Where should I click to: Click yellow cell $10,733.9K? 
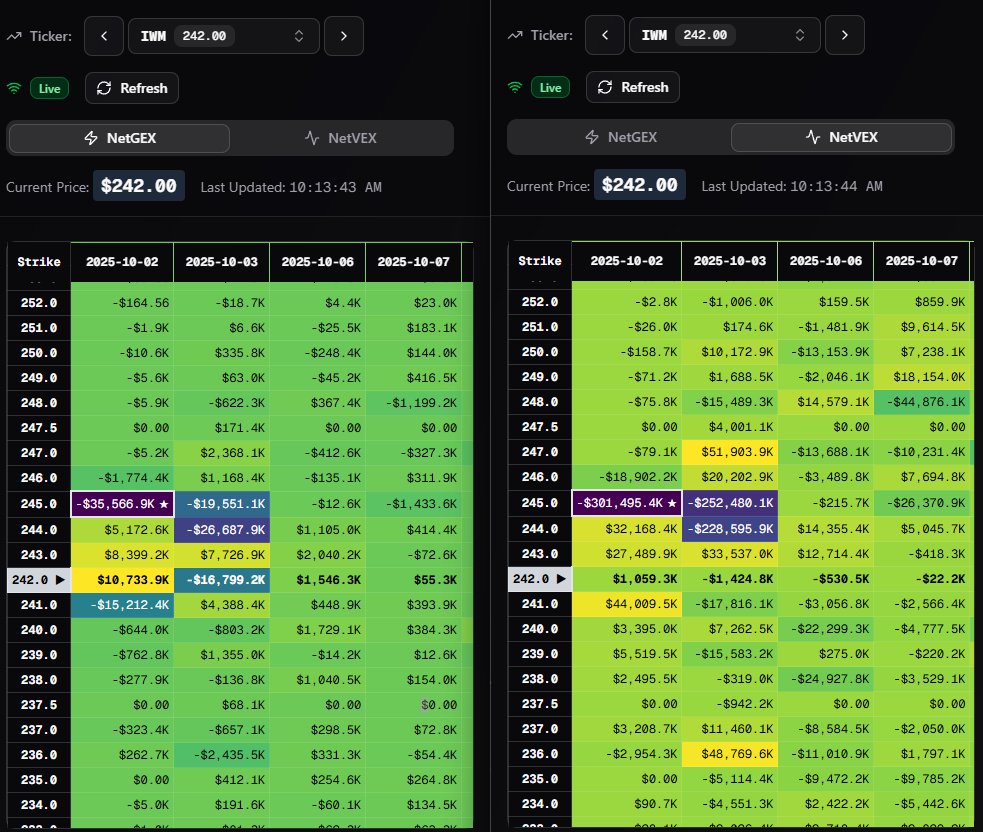[122, 580]
